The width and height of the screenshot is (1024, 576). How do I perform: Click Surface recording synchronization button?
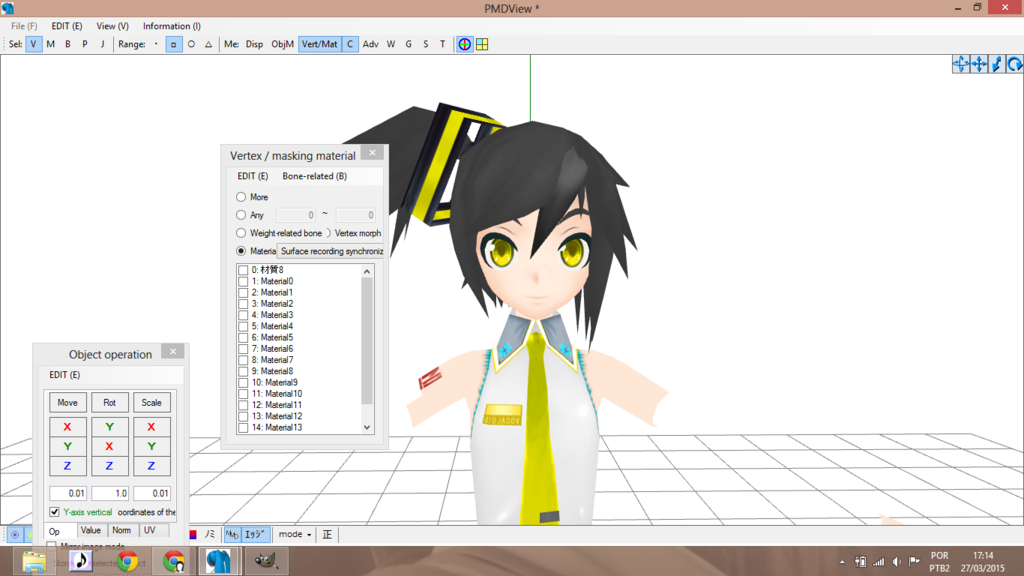[330, 251]
